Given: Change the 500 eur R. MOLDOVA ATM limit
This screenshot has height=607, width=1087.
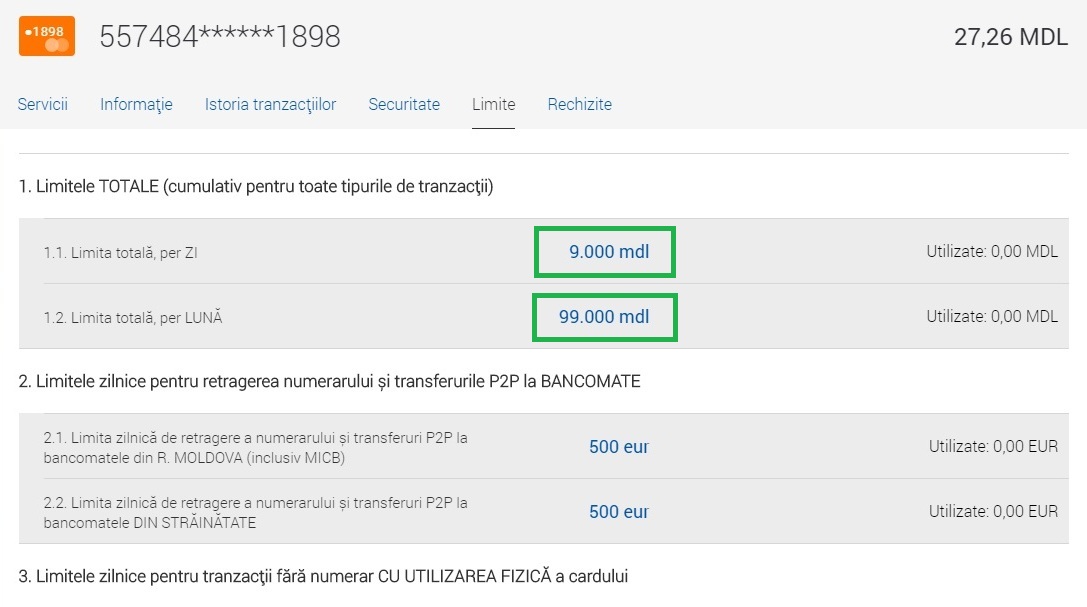Looking at the screenshot, I should coord(619,447).
